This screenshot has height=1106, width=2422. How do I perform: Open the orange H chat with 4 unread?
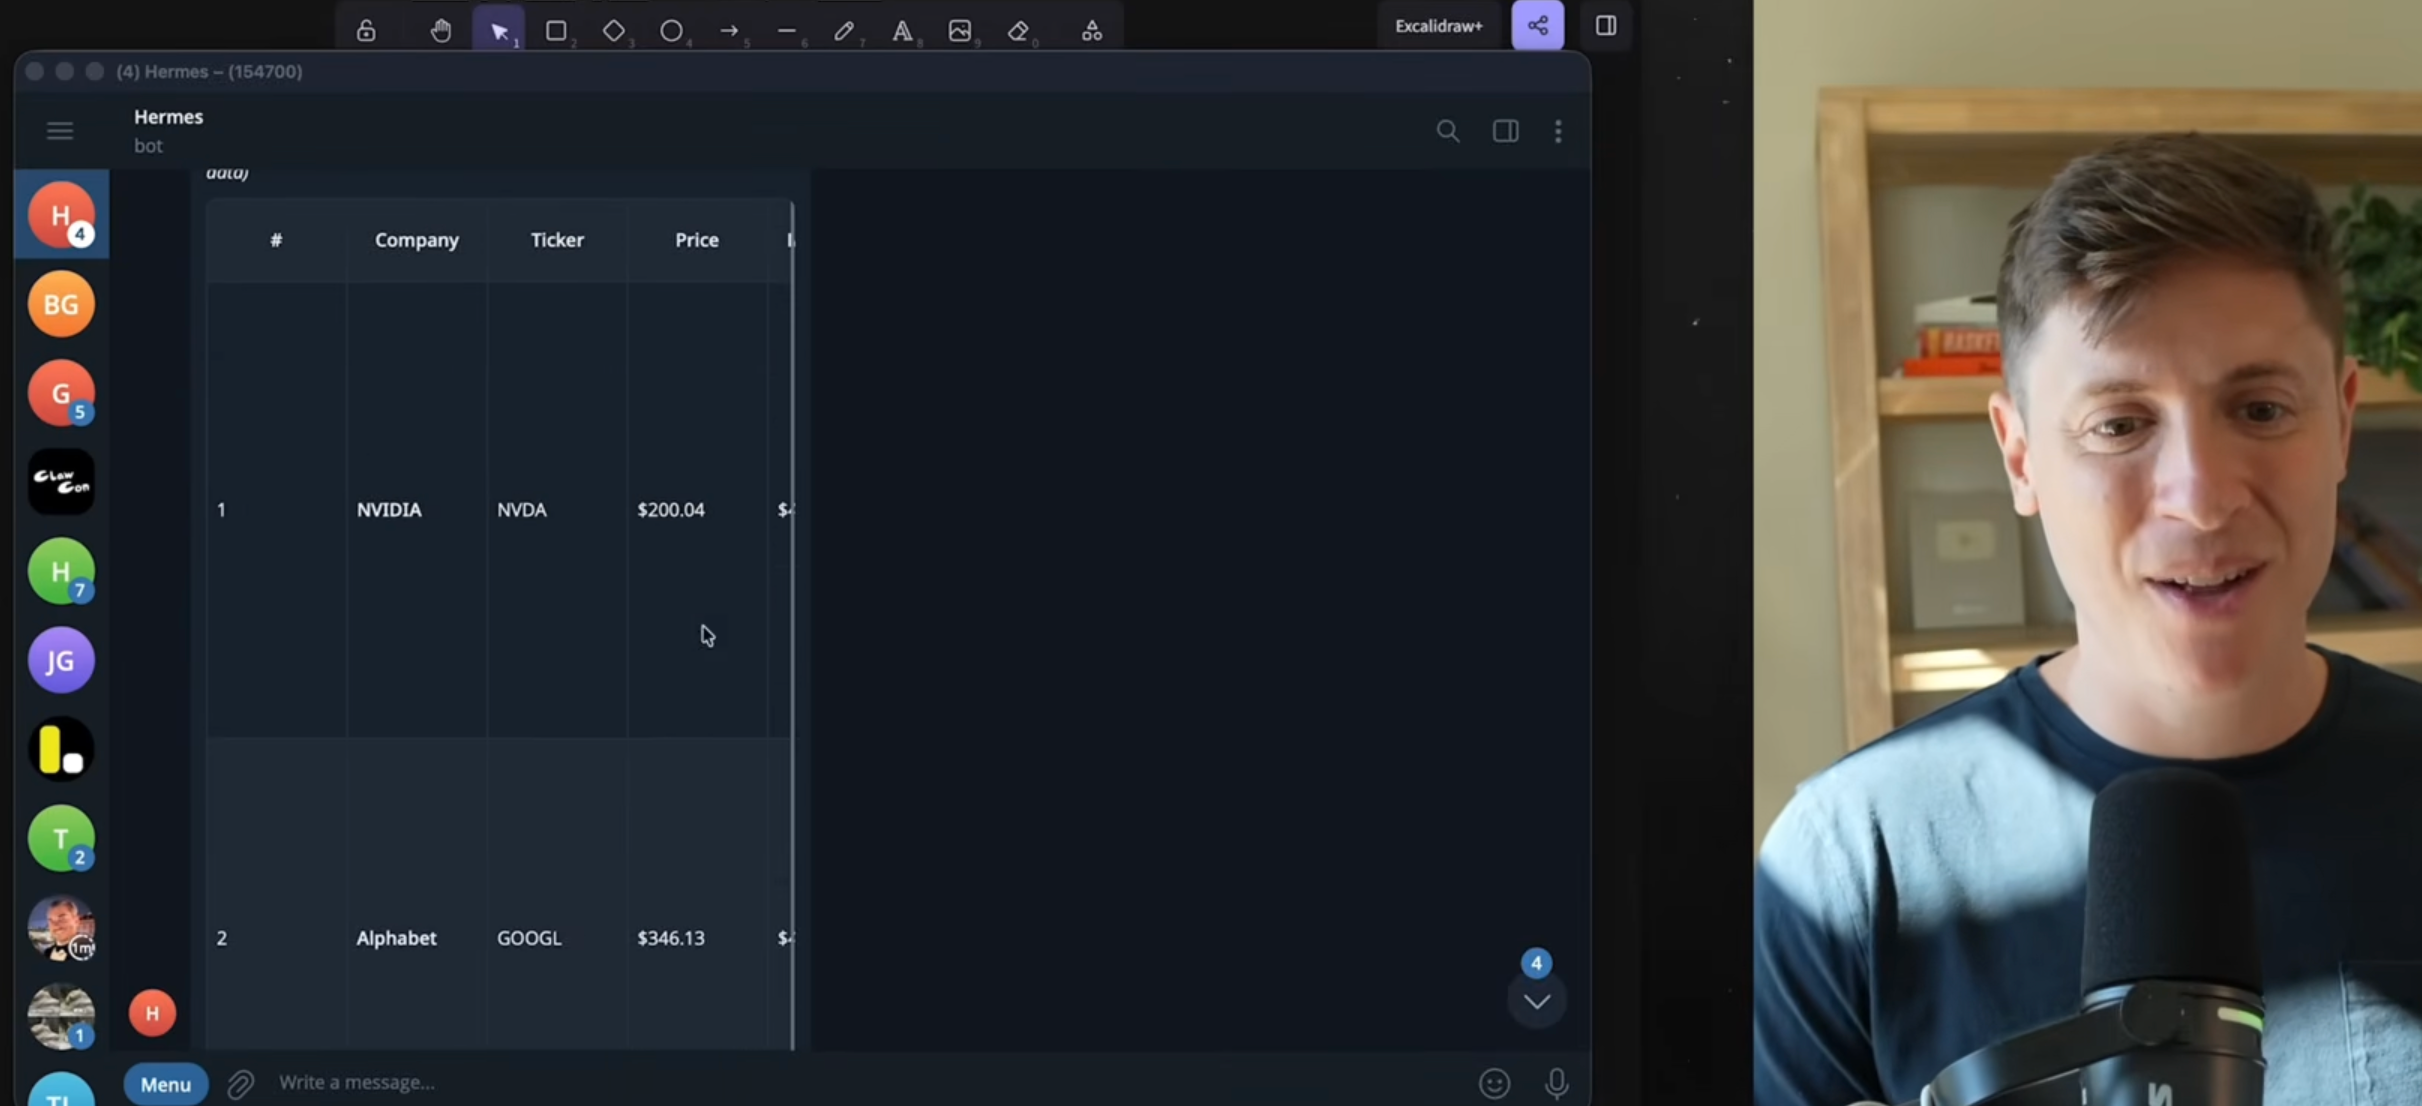point(61,215)
